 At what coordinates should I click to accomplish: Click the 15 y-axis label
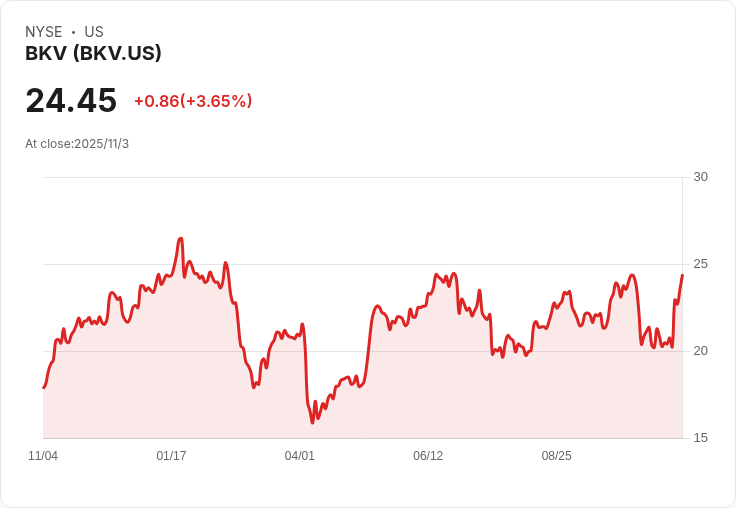tap(700, 438)
